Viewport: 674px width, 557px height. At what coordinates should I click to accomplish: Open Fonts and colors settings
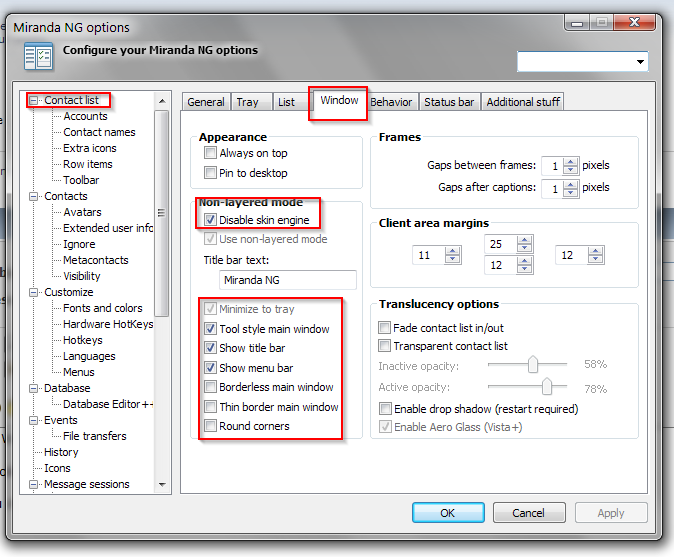click(x=102, y=308)
